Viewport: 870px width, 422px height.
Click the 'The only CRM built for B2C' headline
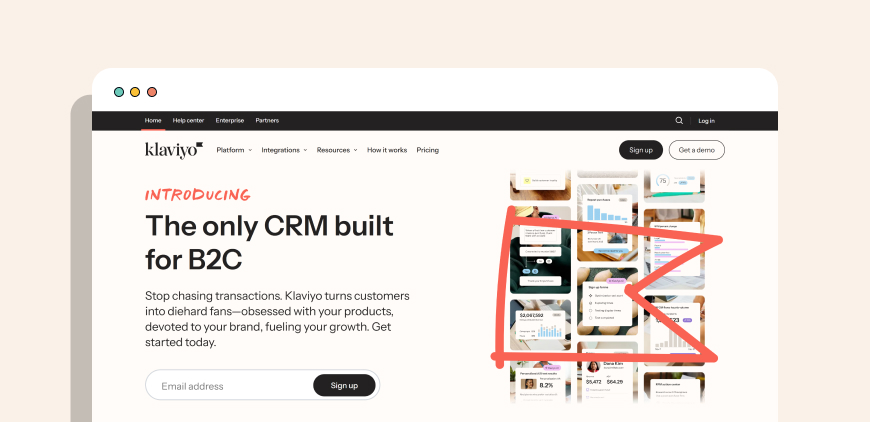[x=270, y=242]
